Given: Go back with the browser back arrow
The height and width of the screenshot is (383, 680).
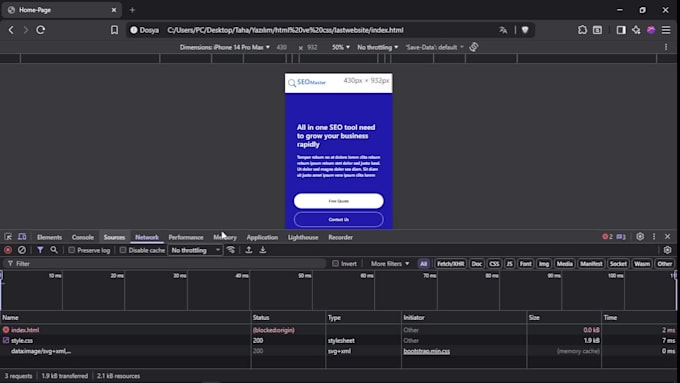Looking at the screenshot, I should click(11, 30).
